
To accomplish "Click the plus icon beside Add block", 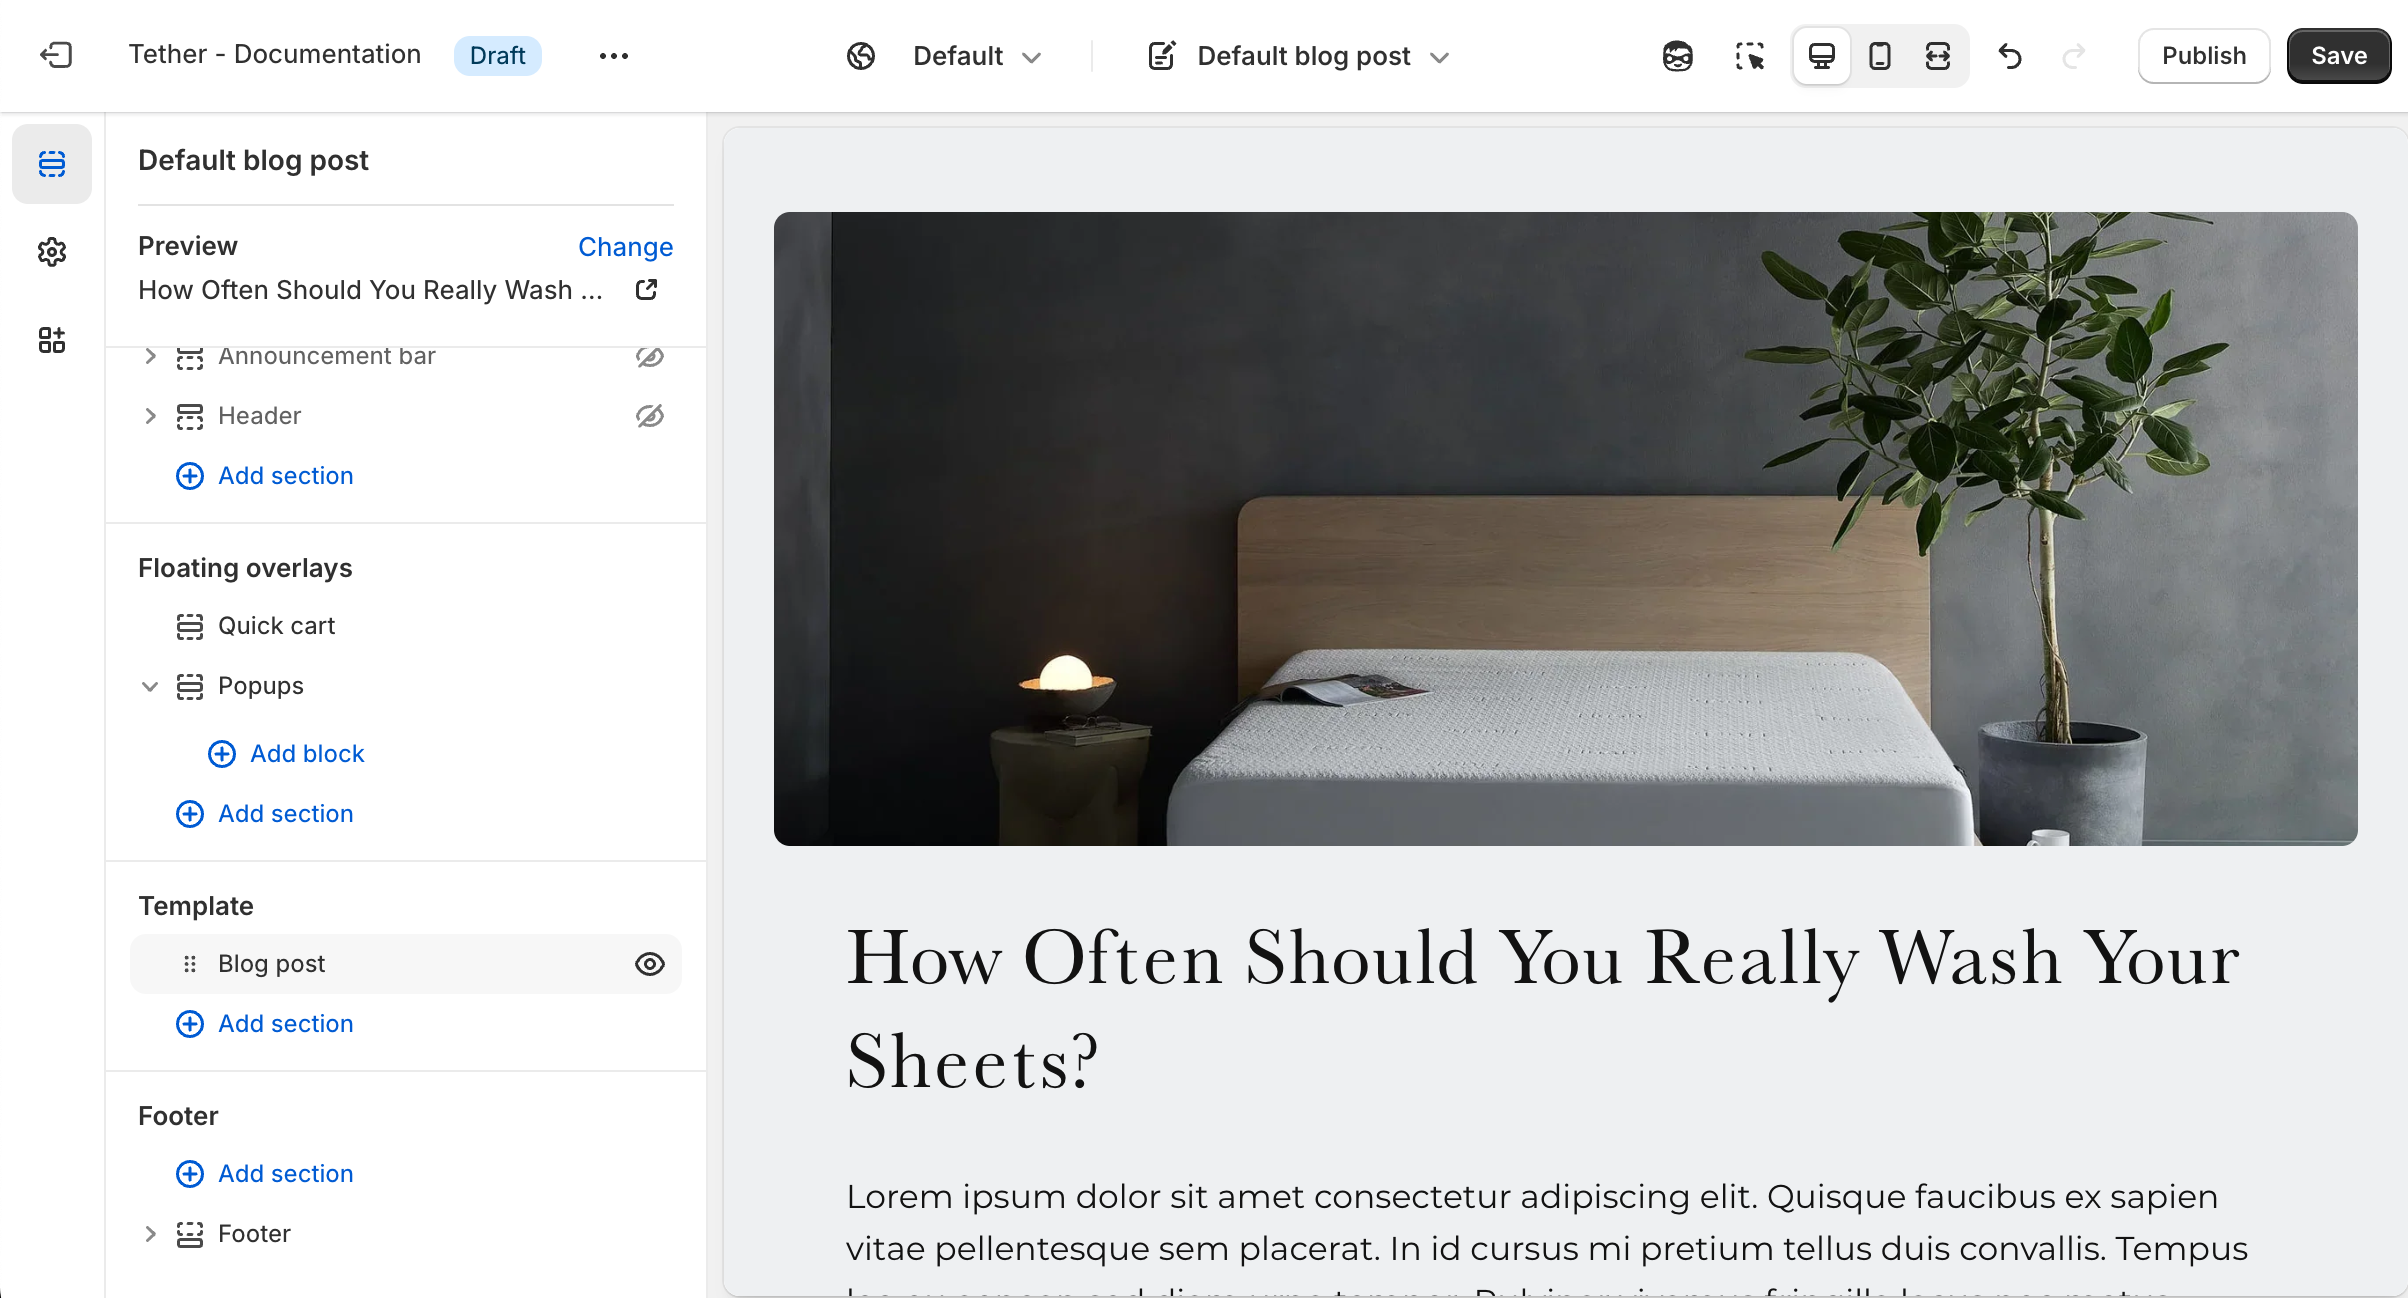I will pos(222,754).
